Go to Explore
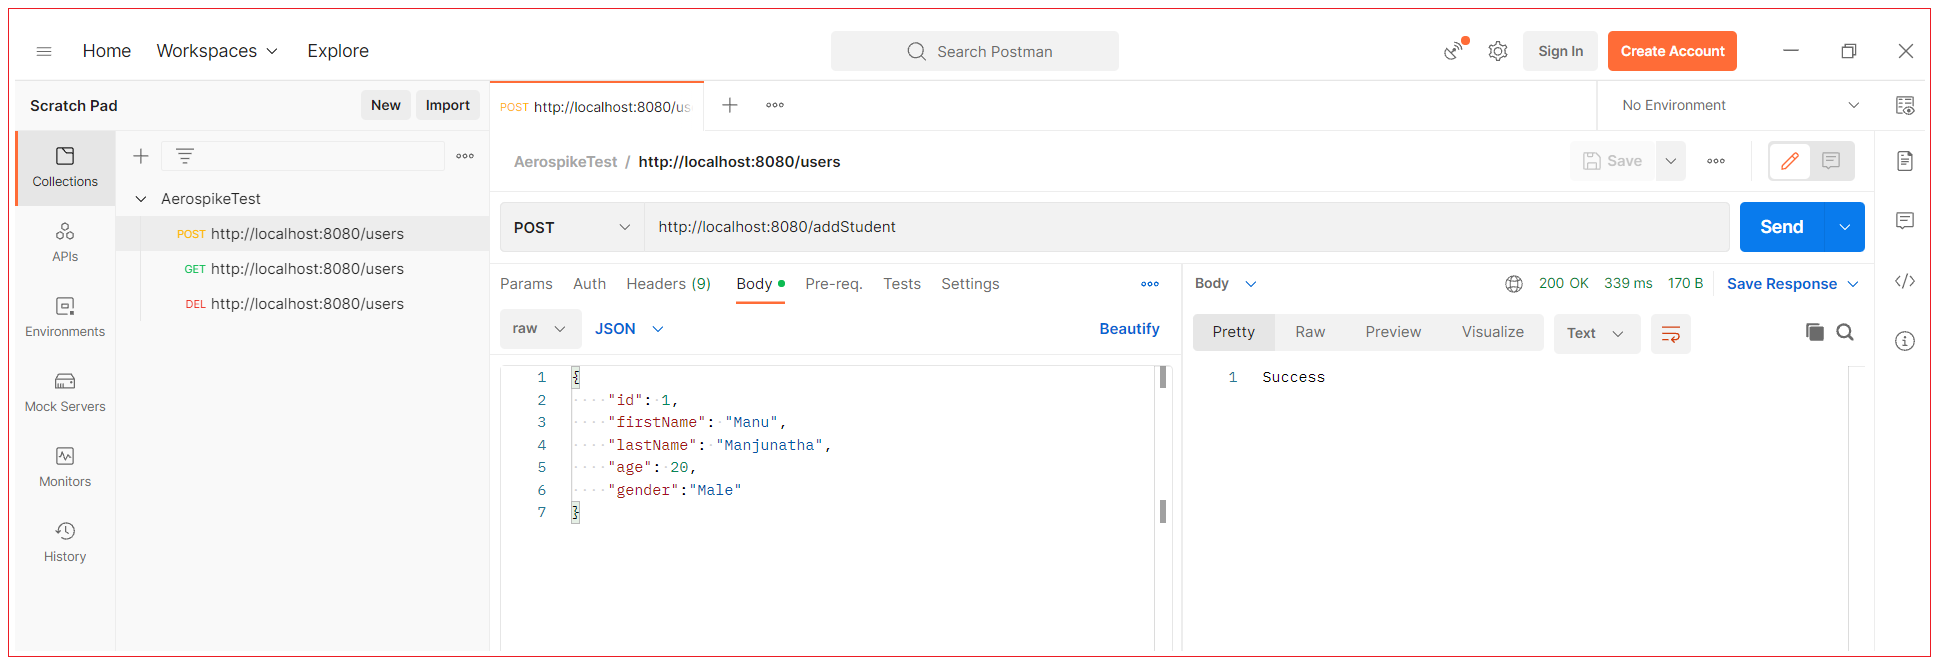The image size is (1939, 663). pos(338,51)
